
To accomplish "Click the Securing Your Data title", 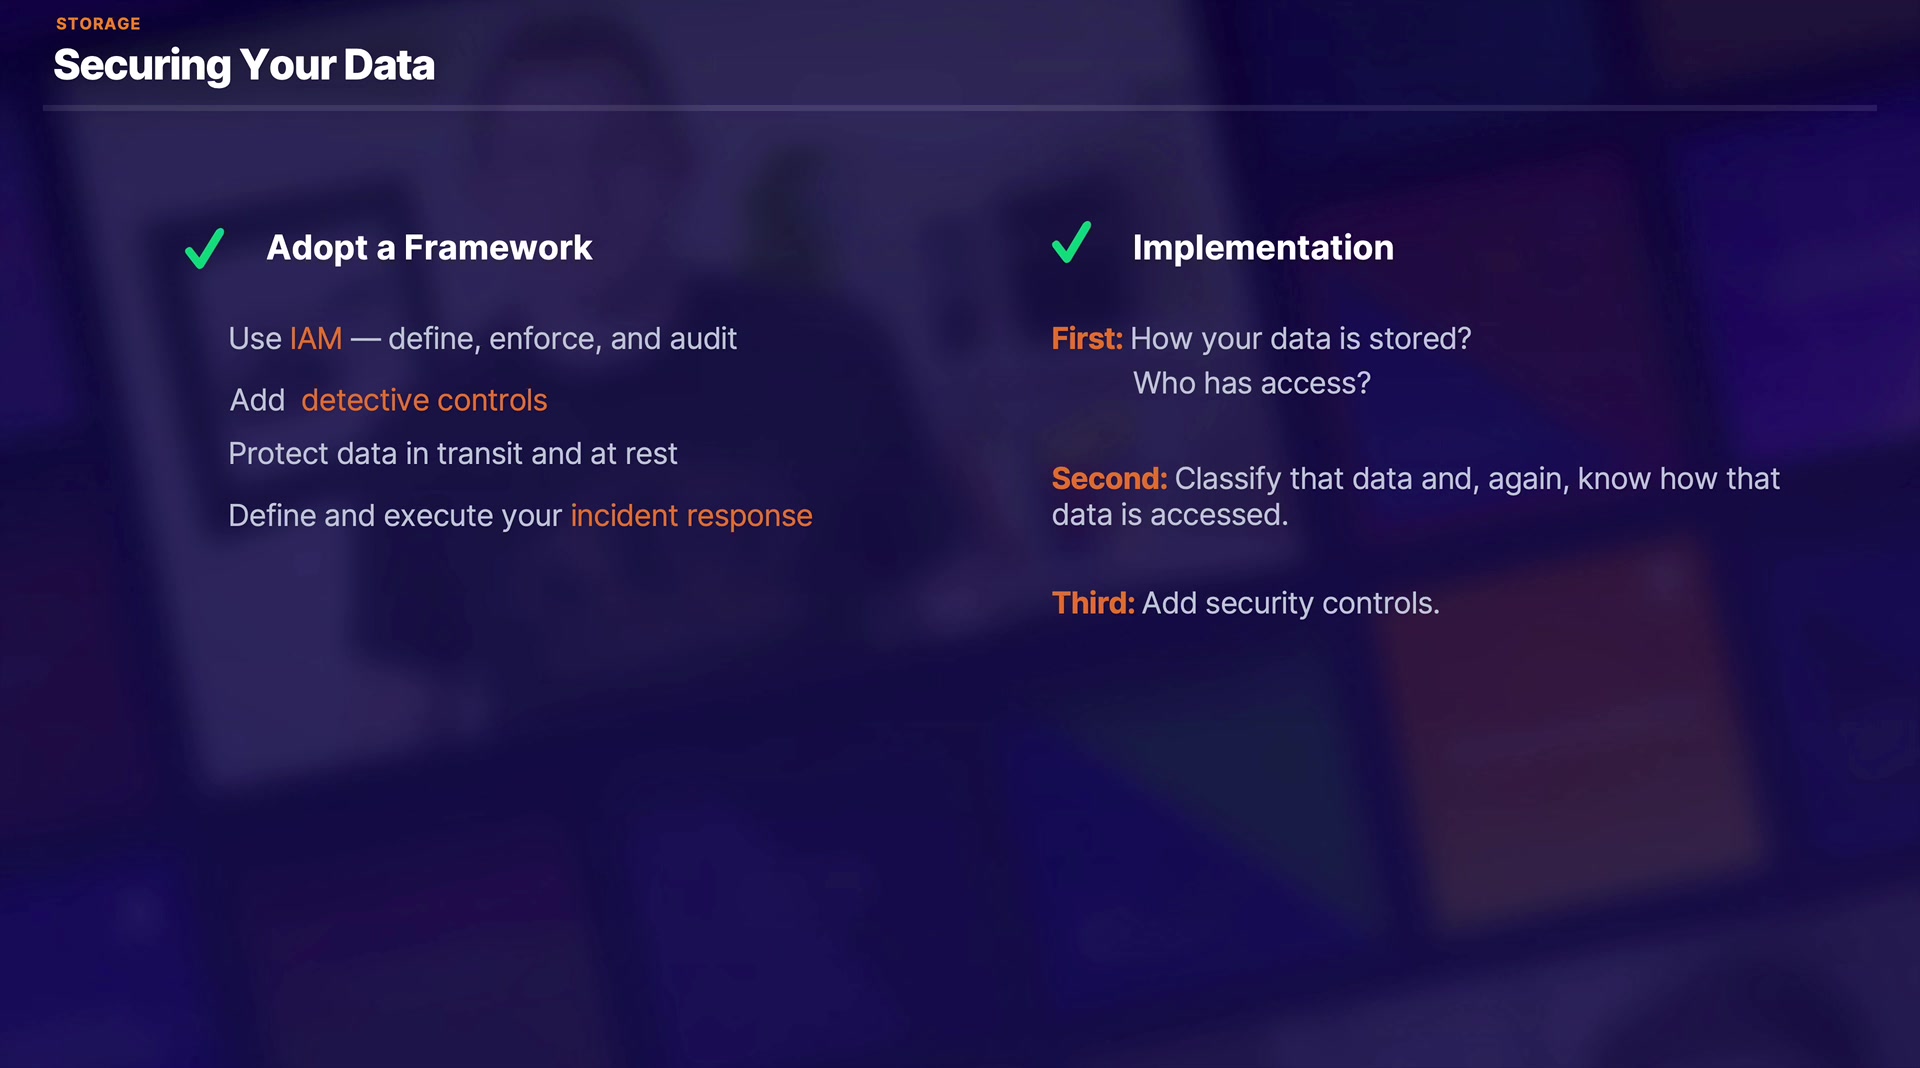I will coord(244,65).
